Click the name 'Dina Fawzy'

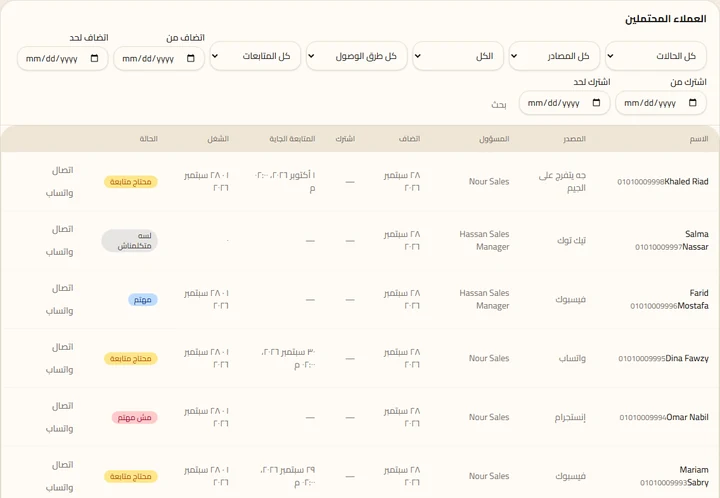point(687,358)
